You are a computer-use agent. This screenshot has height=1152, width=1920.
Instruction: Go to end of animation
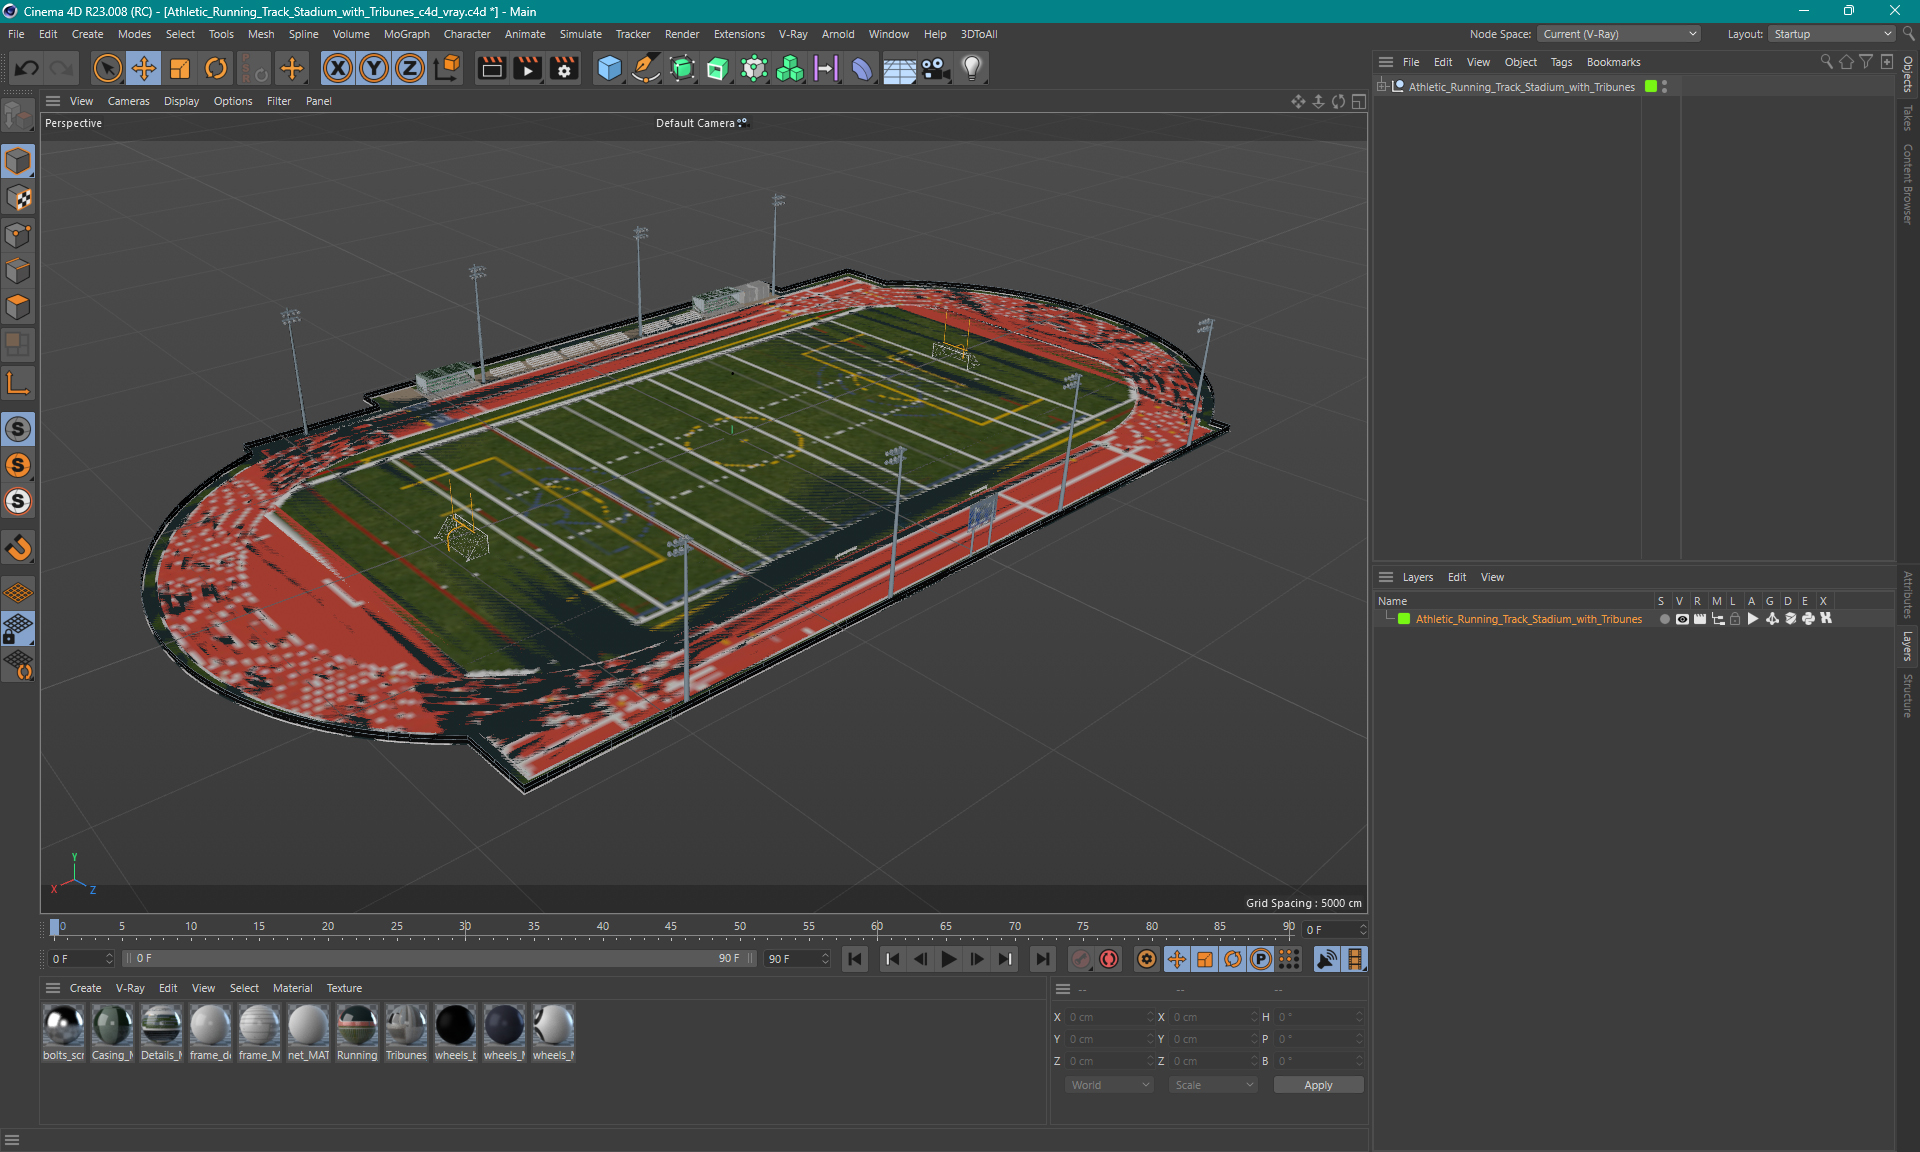[x=1043, y=959]
